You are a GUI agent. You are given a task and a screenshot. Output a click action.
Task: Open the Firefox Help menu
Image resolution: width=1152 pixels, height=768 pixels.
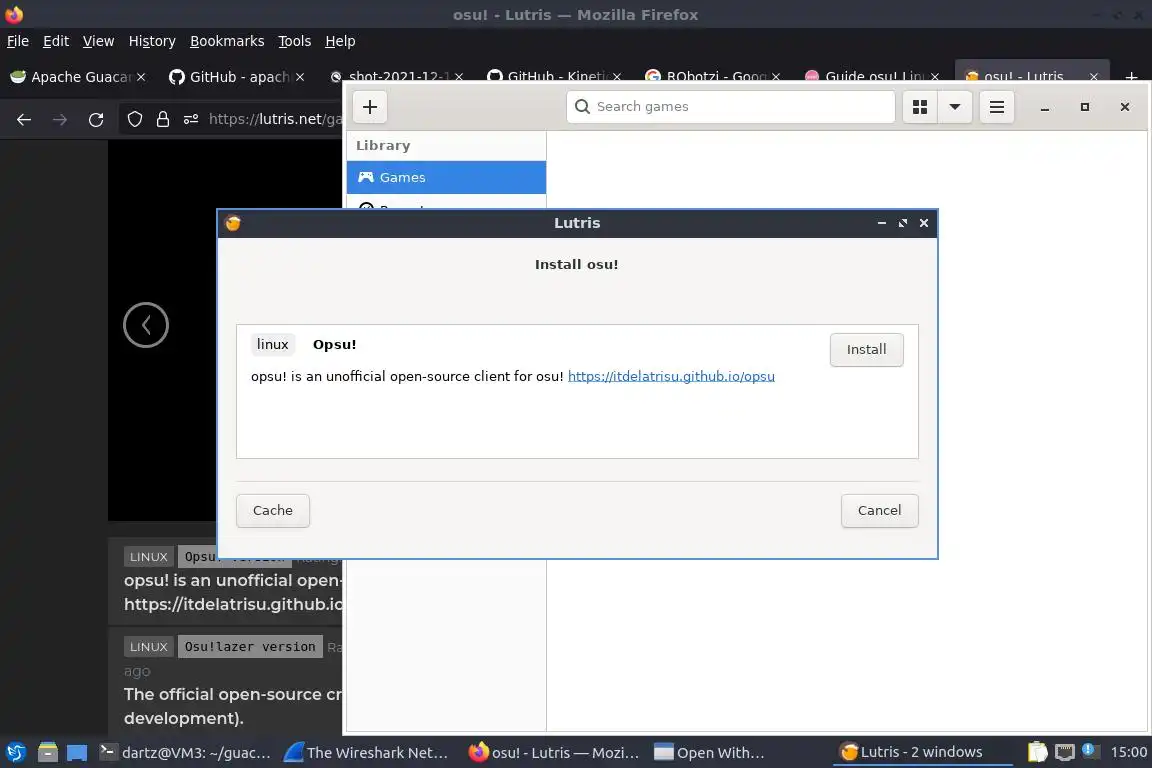point(340,41)
